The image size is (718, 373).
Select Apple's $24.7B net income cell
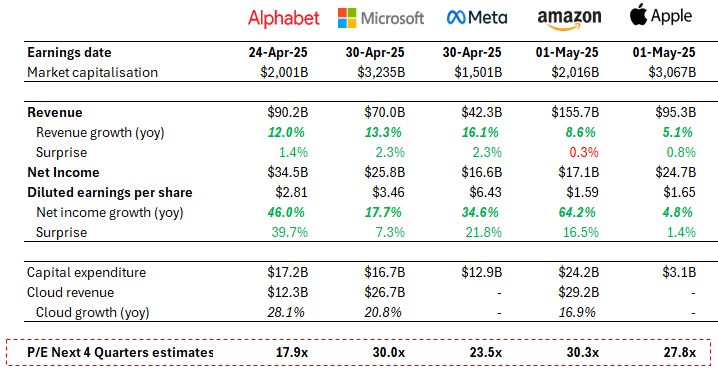(675, 173)
